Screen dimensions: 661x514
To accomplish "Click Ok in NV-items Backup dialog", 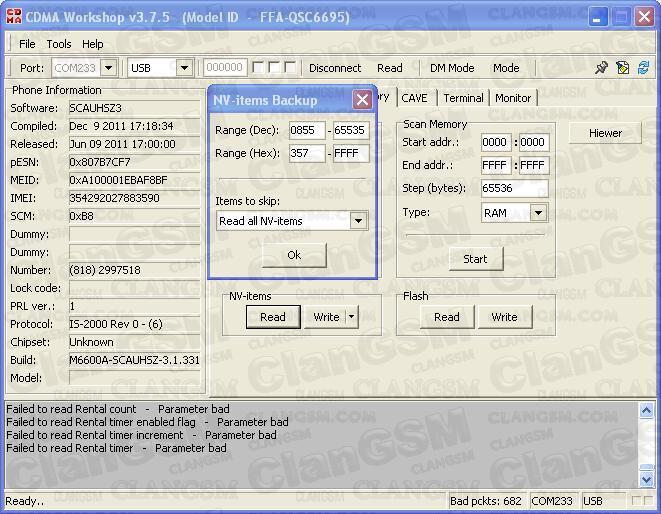I will [x=294, y=255].
